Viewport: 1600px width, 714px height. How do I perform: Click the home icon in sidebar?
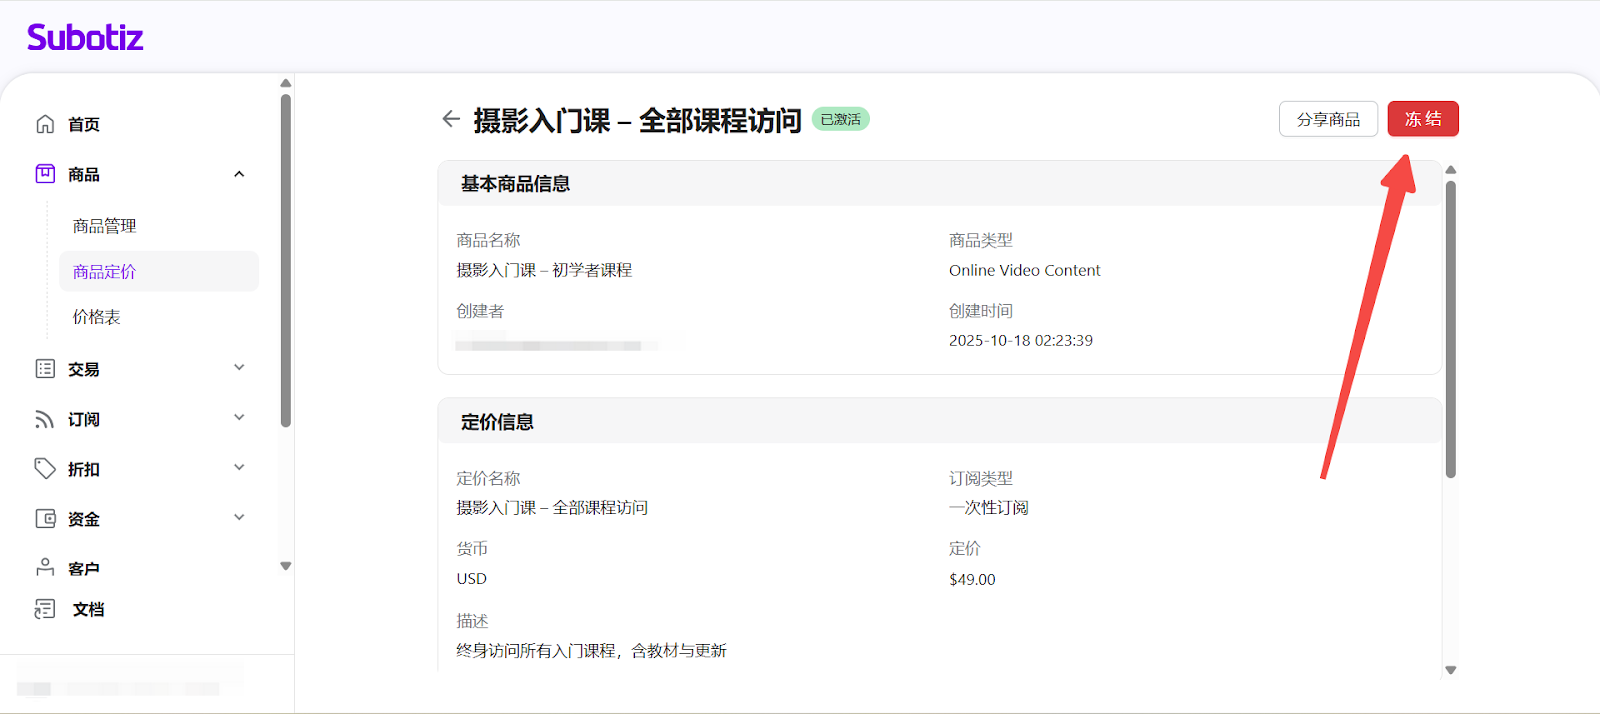(x=45, y=124)
